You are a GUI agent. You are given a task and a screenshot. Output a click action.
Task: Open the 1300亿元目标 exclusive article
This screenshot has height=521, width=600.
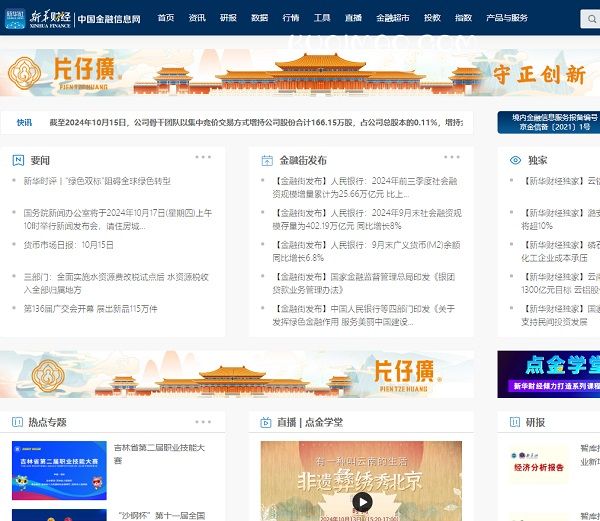coord(560,283)
